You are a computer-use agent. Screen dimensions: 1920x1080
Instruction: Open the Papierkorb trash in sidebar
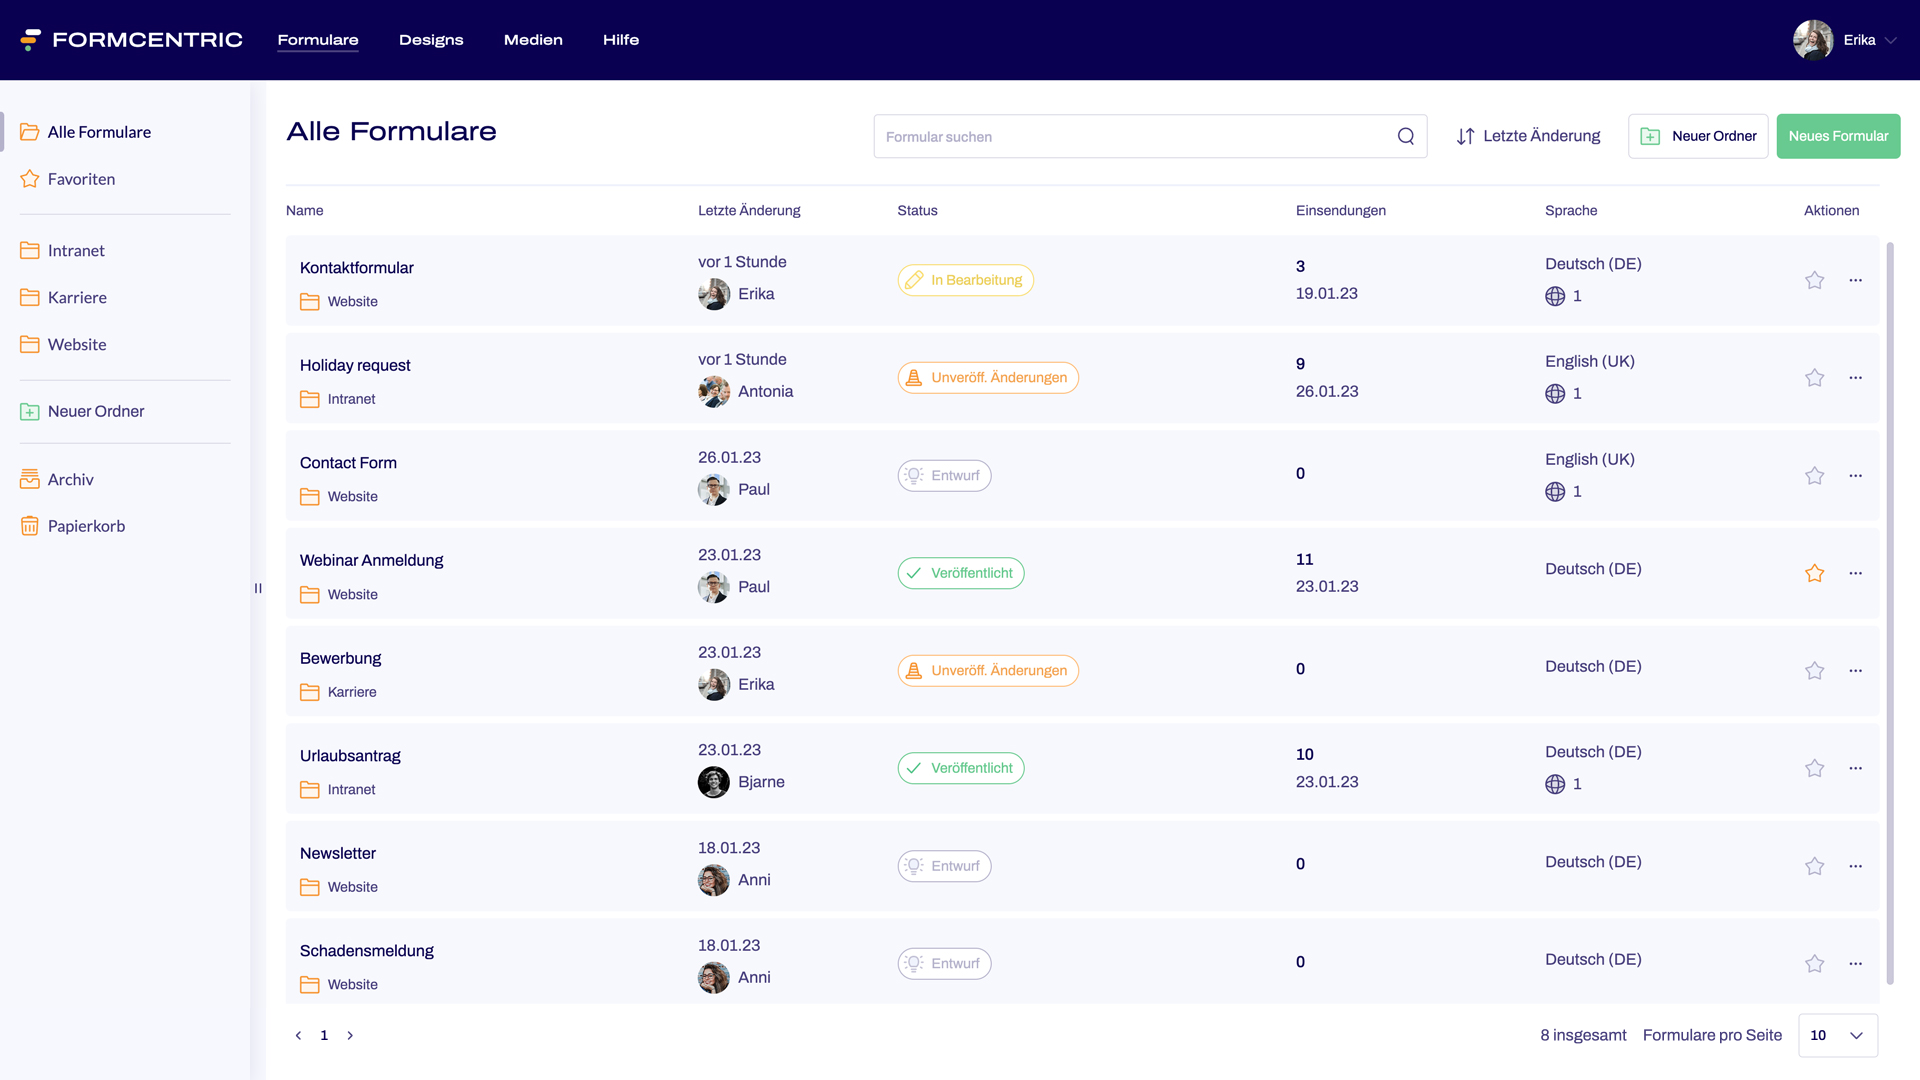pos(86,526)
